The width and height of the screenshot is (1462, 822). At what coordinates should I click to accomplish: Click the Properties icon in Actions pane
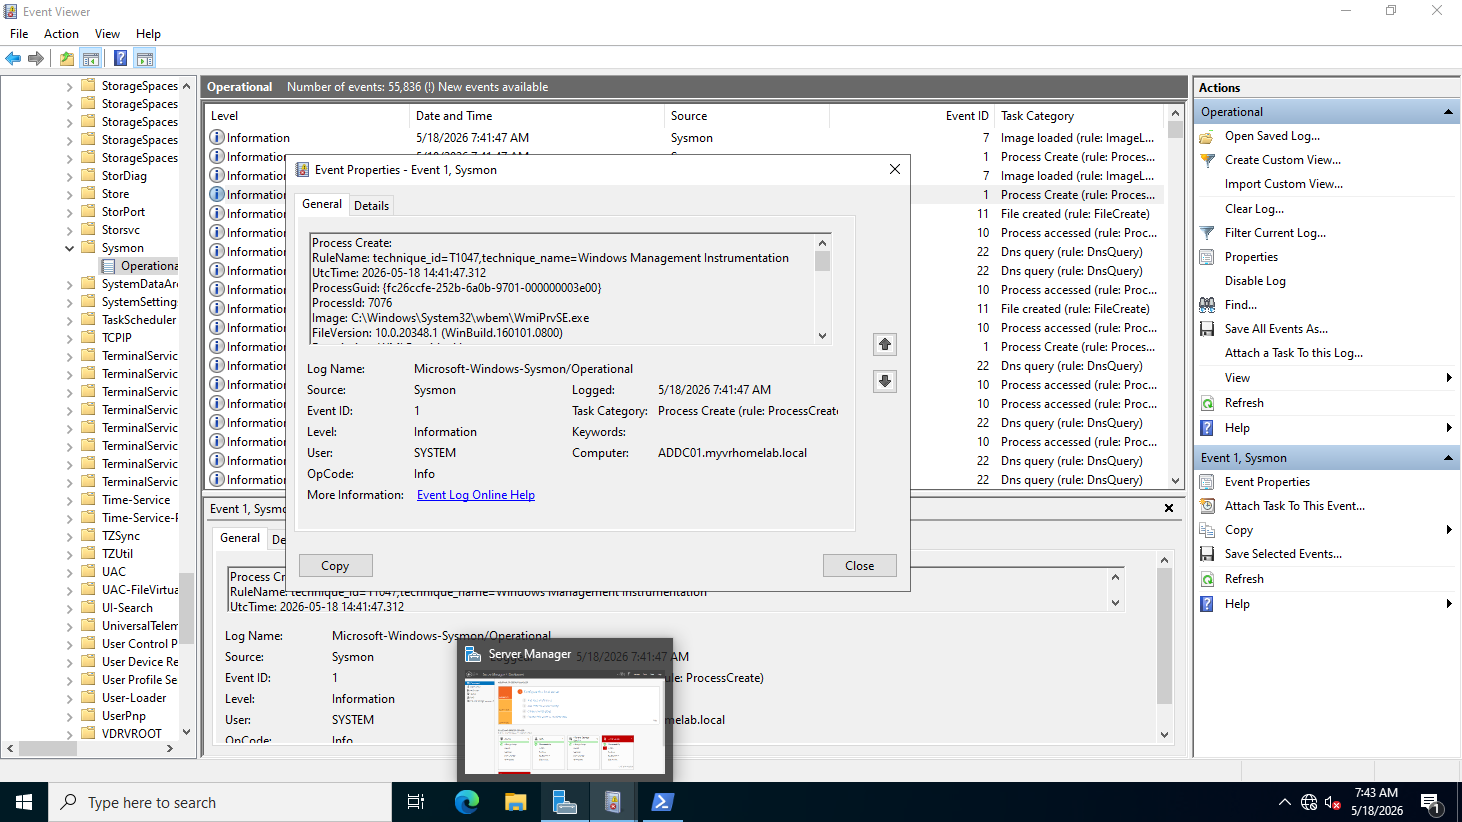(1207, 257)
